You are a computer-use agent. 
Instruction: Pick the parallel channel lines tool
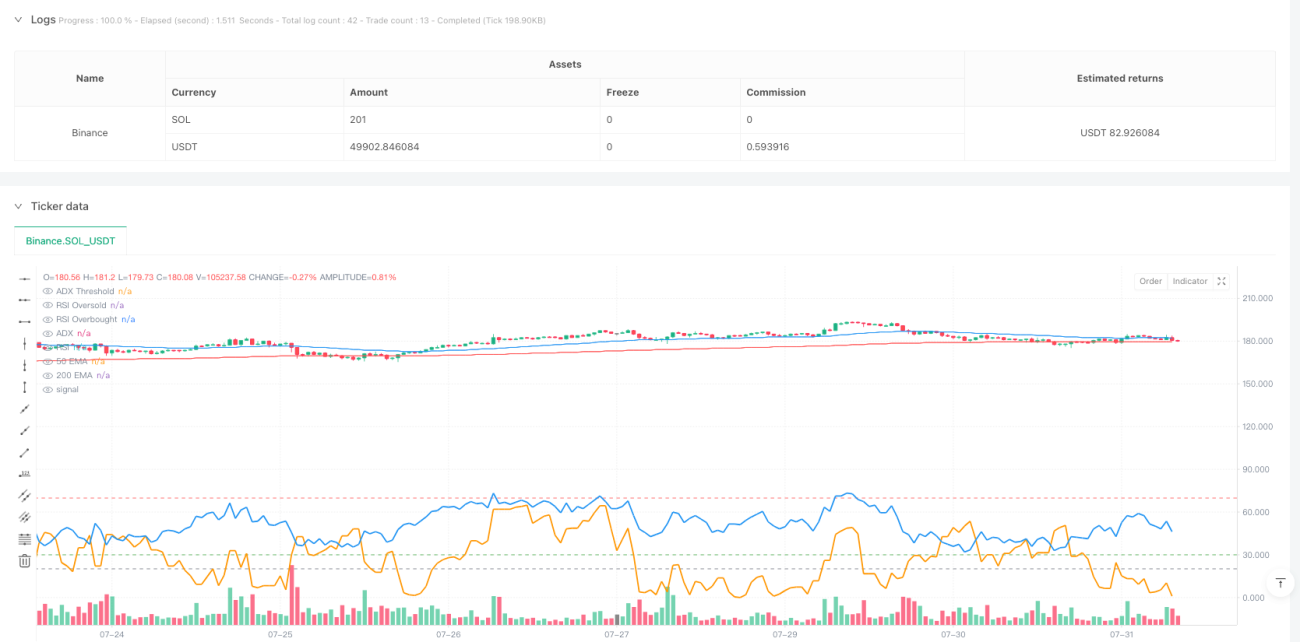(x=25, y=496)
